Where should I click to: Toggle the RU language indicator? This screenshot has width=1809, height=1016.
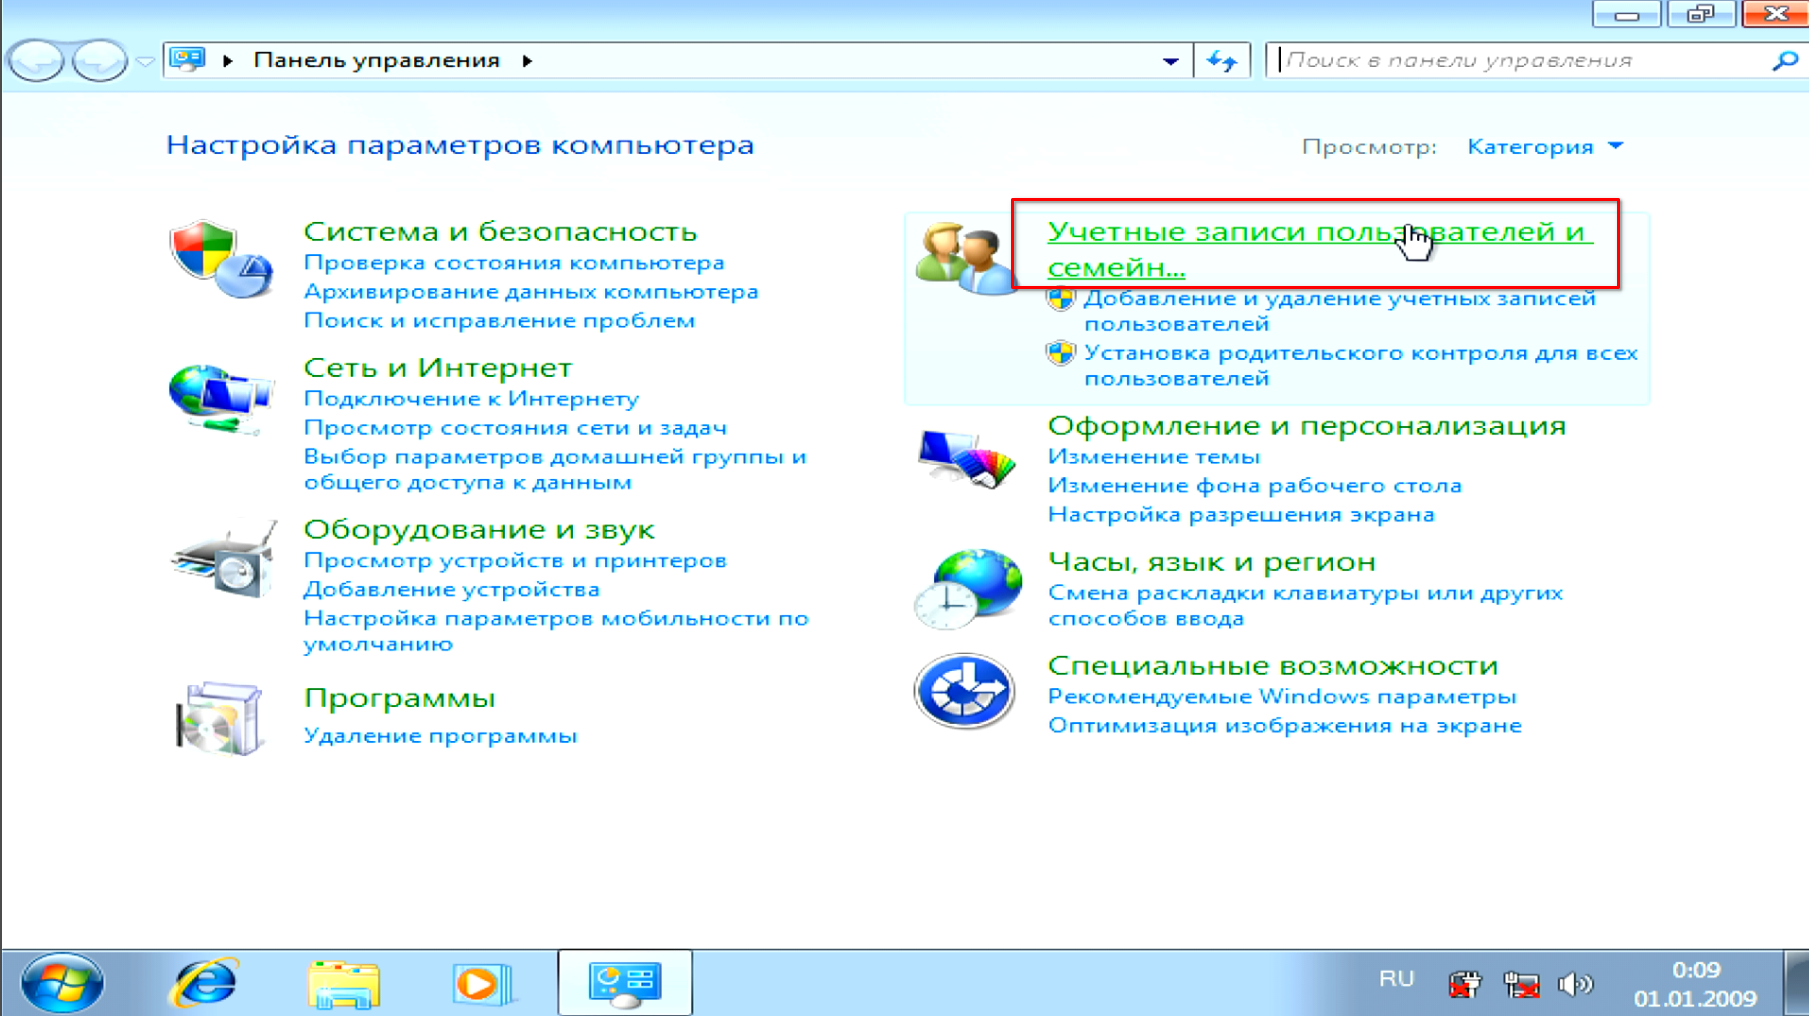[1396, 979]
